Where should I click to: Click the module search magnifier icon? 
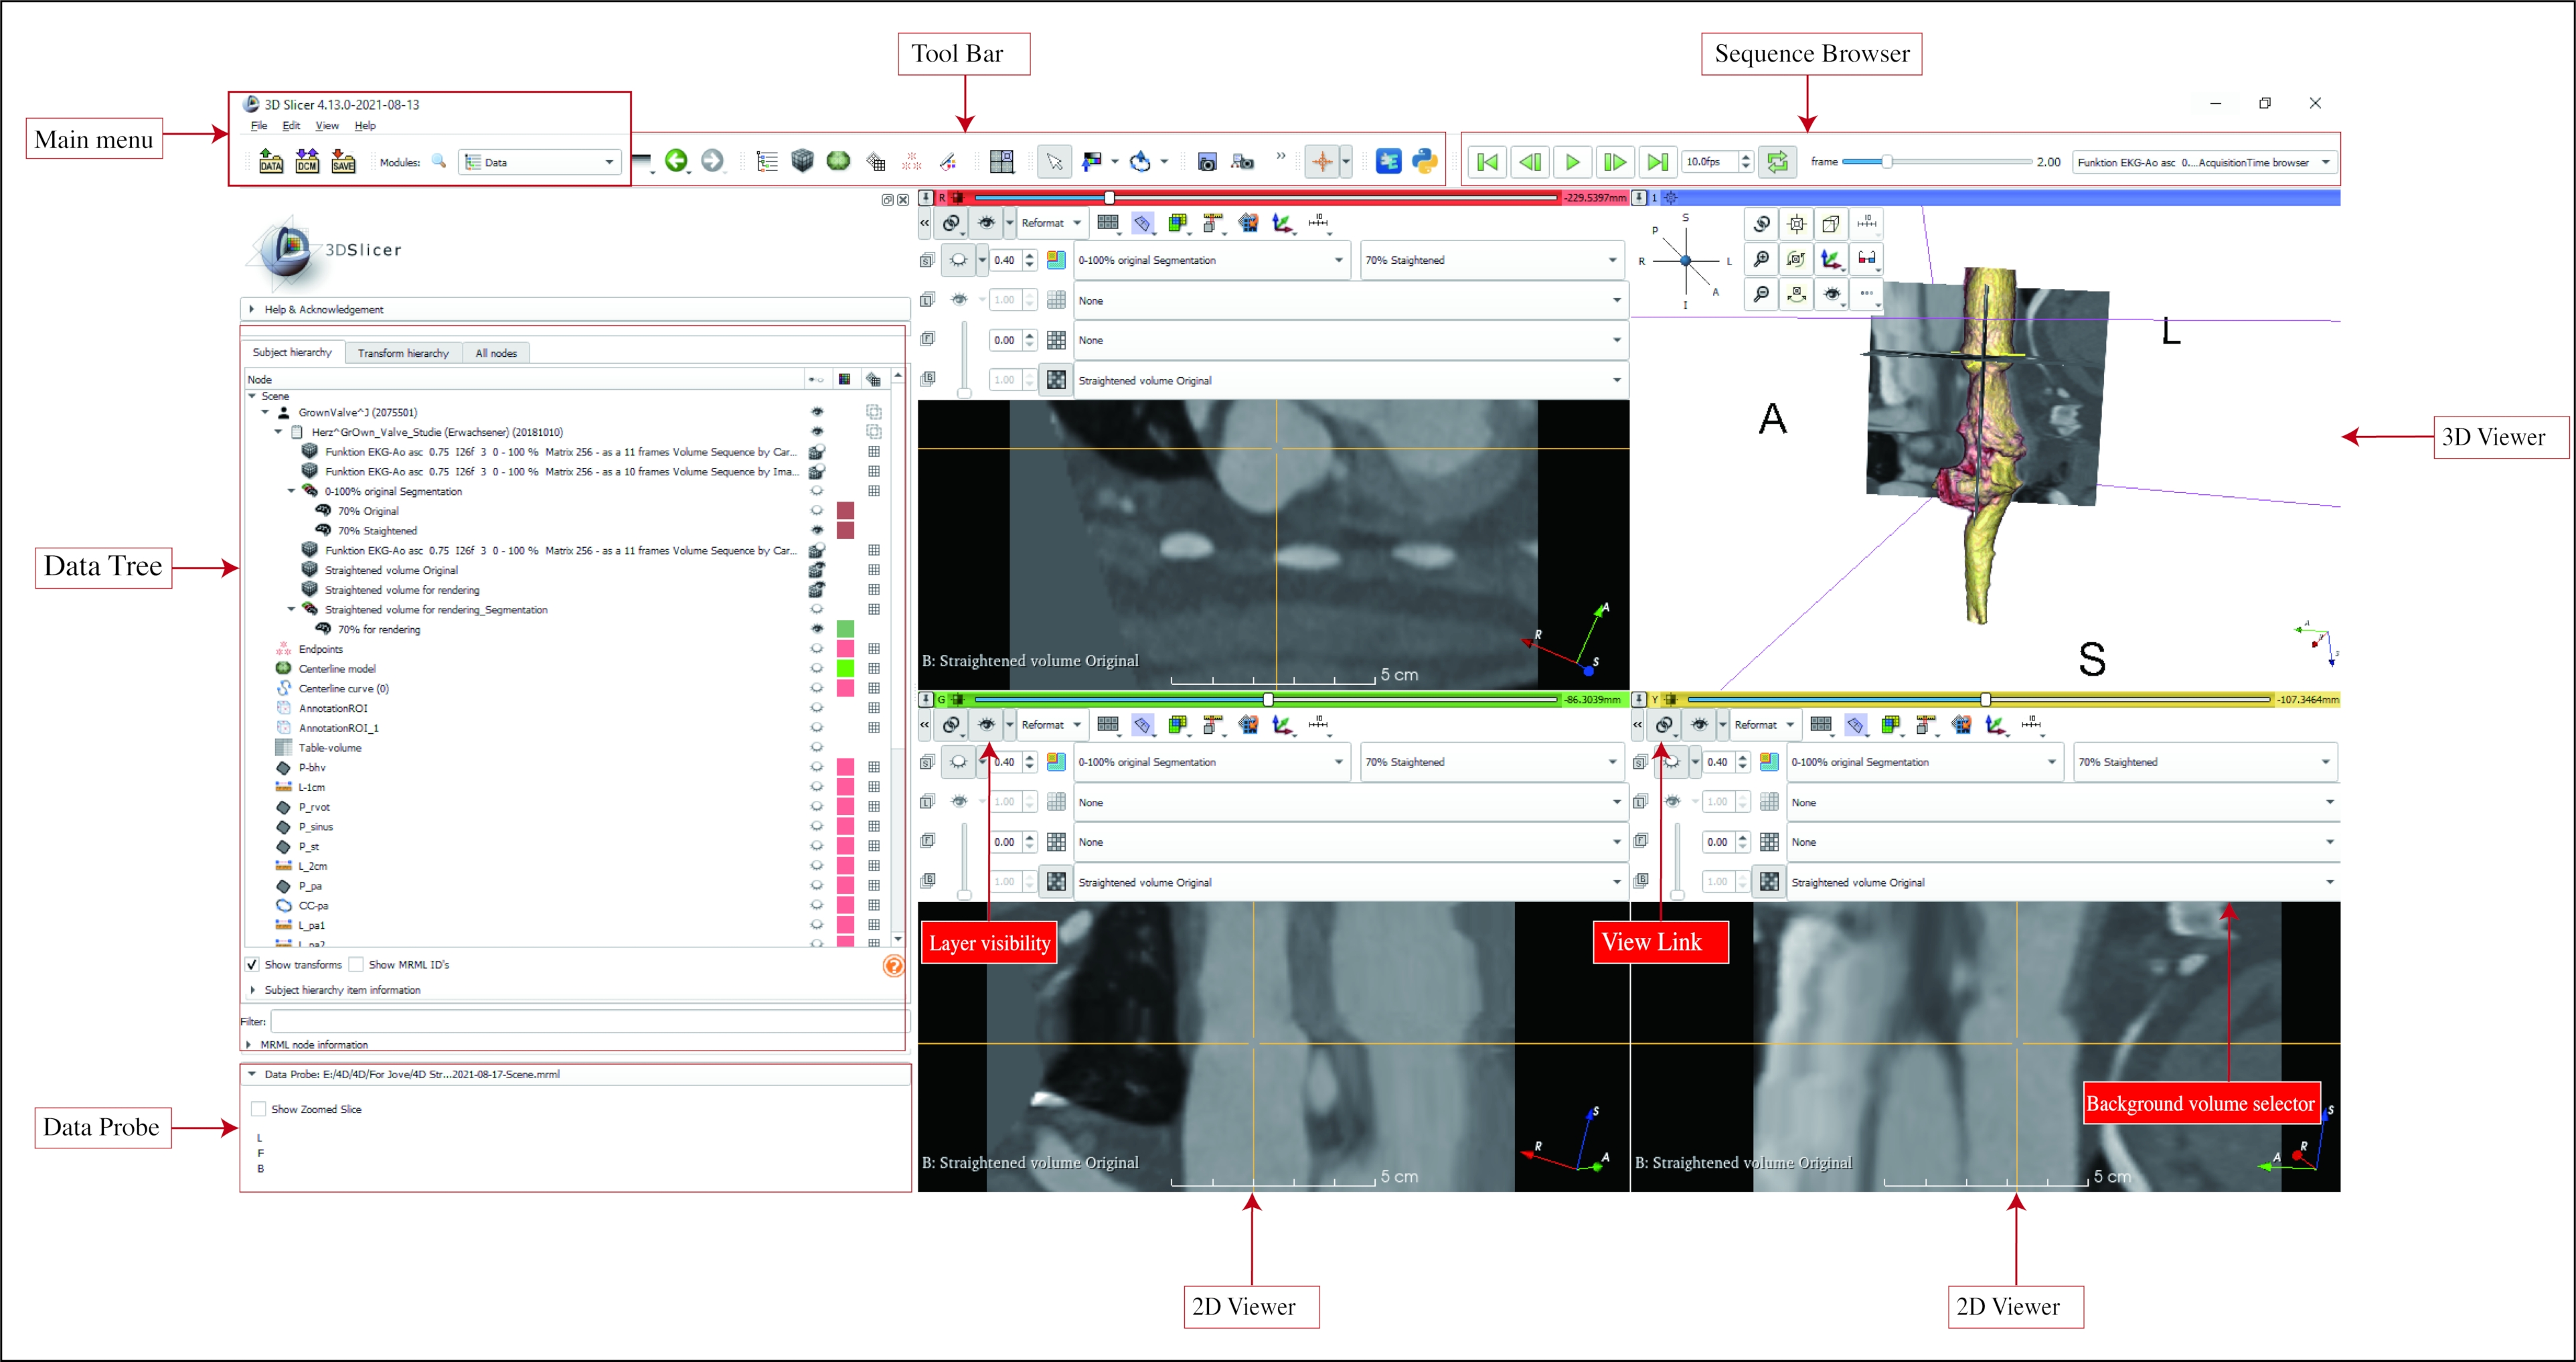pyautogui.click(x=439, y=161)
